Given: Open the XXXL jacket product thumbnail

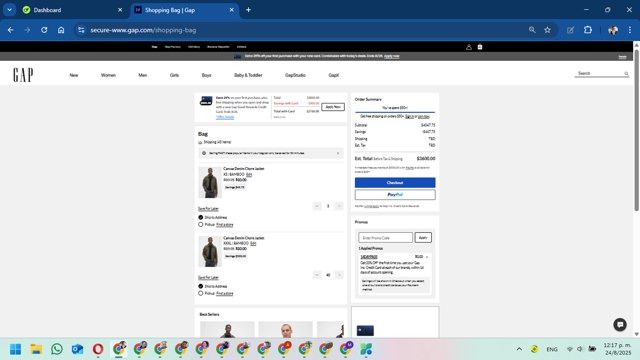Looking at the screenshot, I should (x=210, y=251).
